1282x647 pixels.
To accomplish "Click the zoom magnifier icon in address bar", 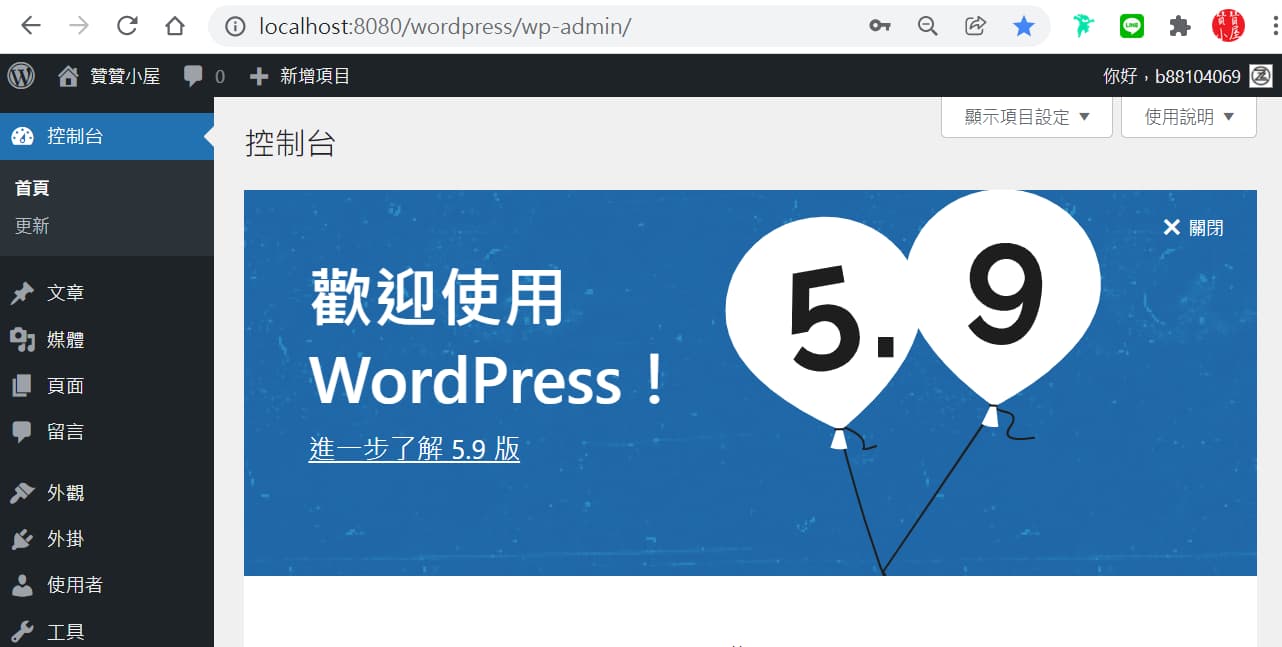I will pyautogui.click(x=928, y=27).
